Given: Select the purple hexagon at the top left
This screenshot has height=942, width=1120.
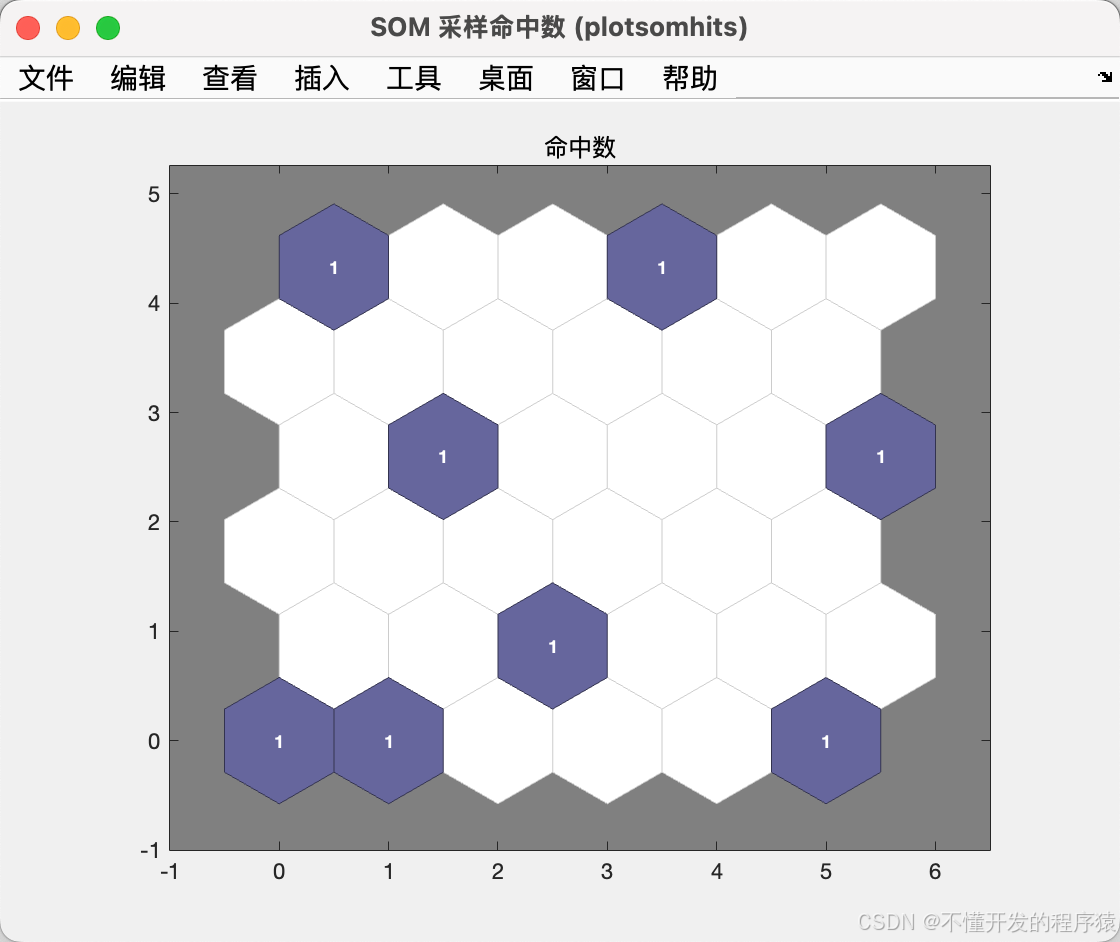Looking at the screenshot, I should tap(332, 267).
